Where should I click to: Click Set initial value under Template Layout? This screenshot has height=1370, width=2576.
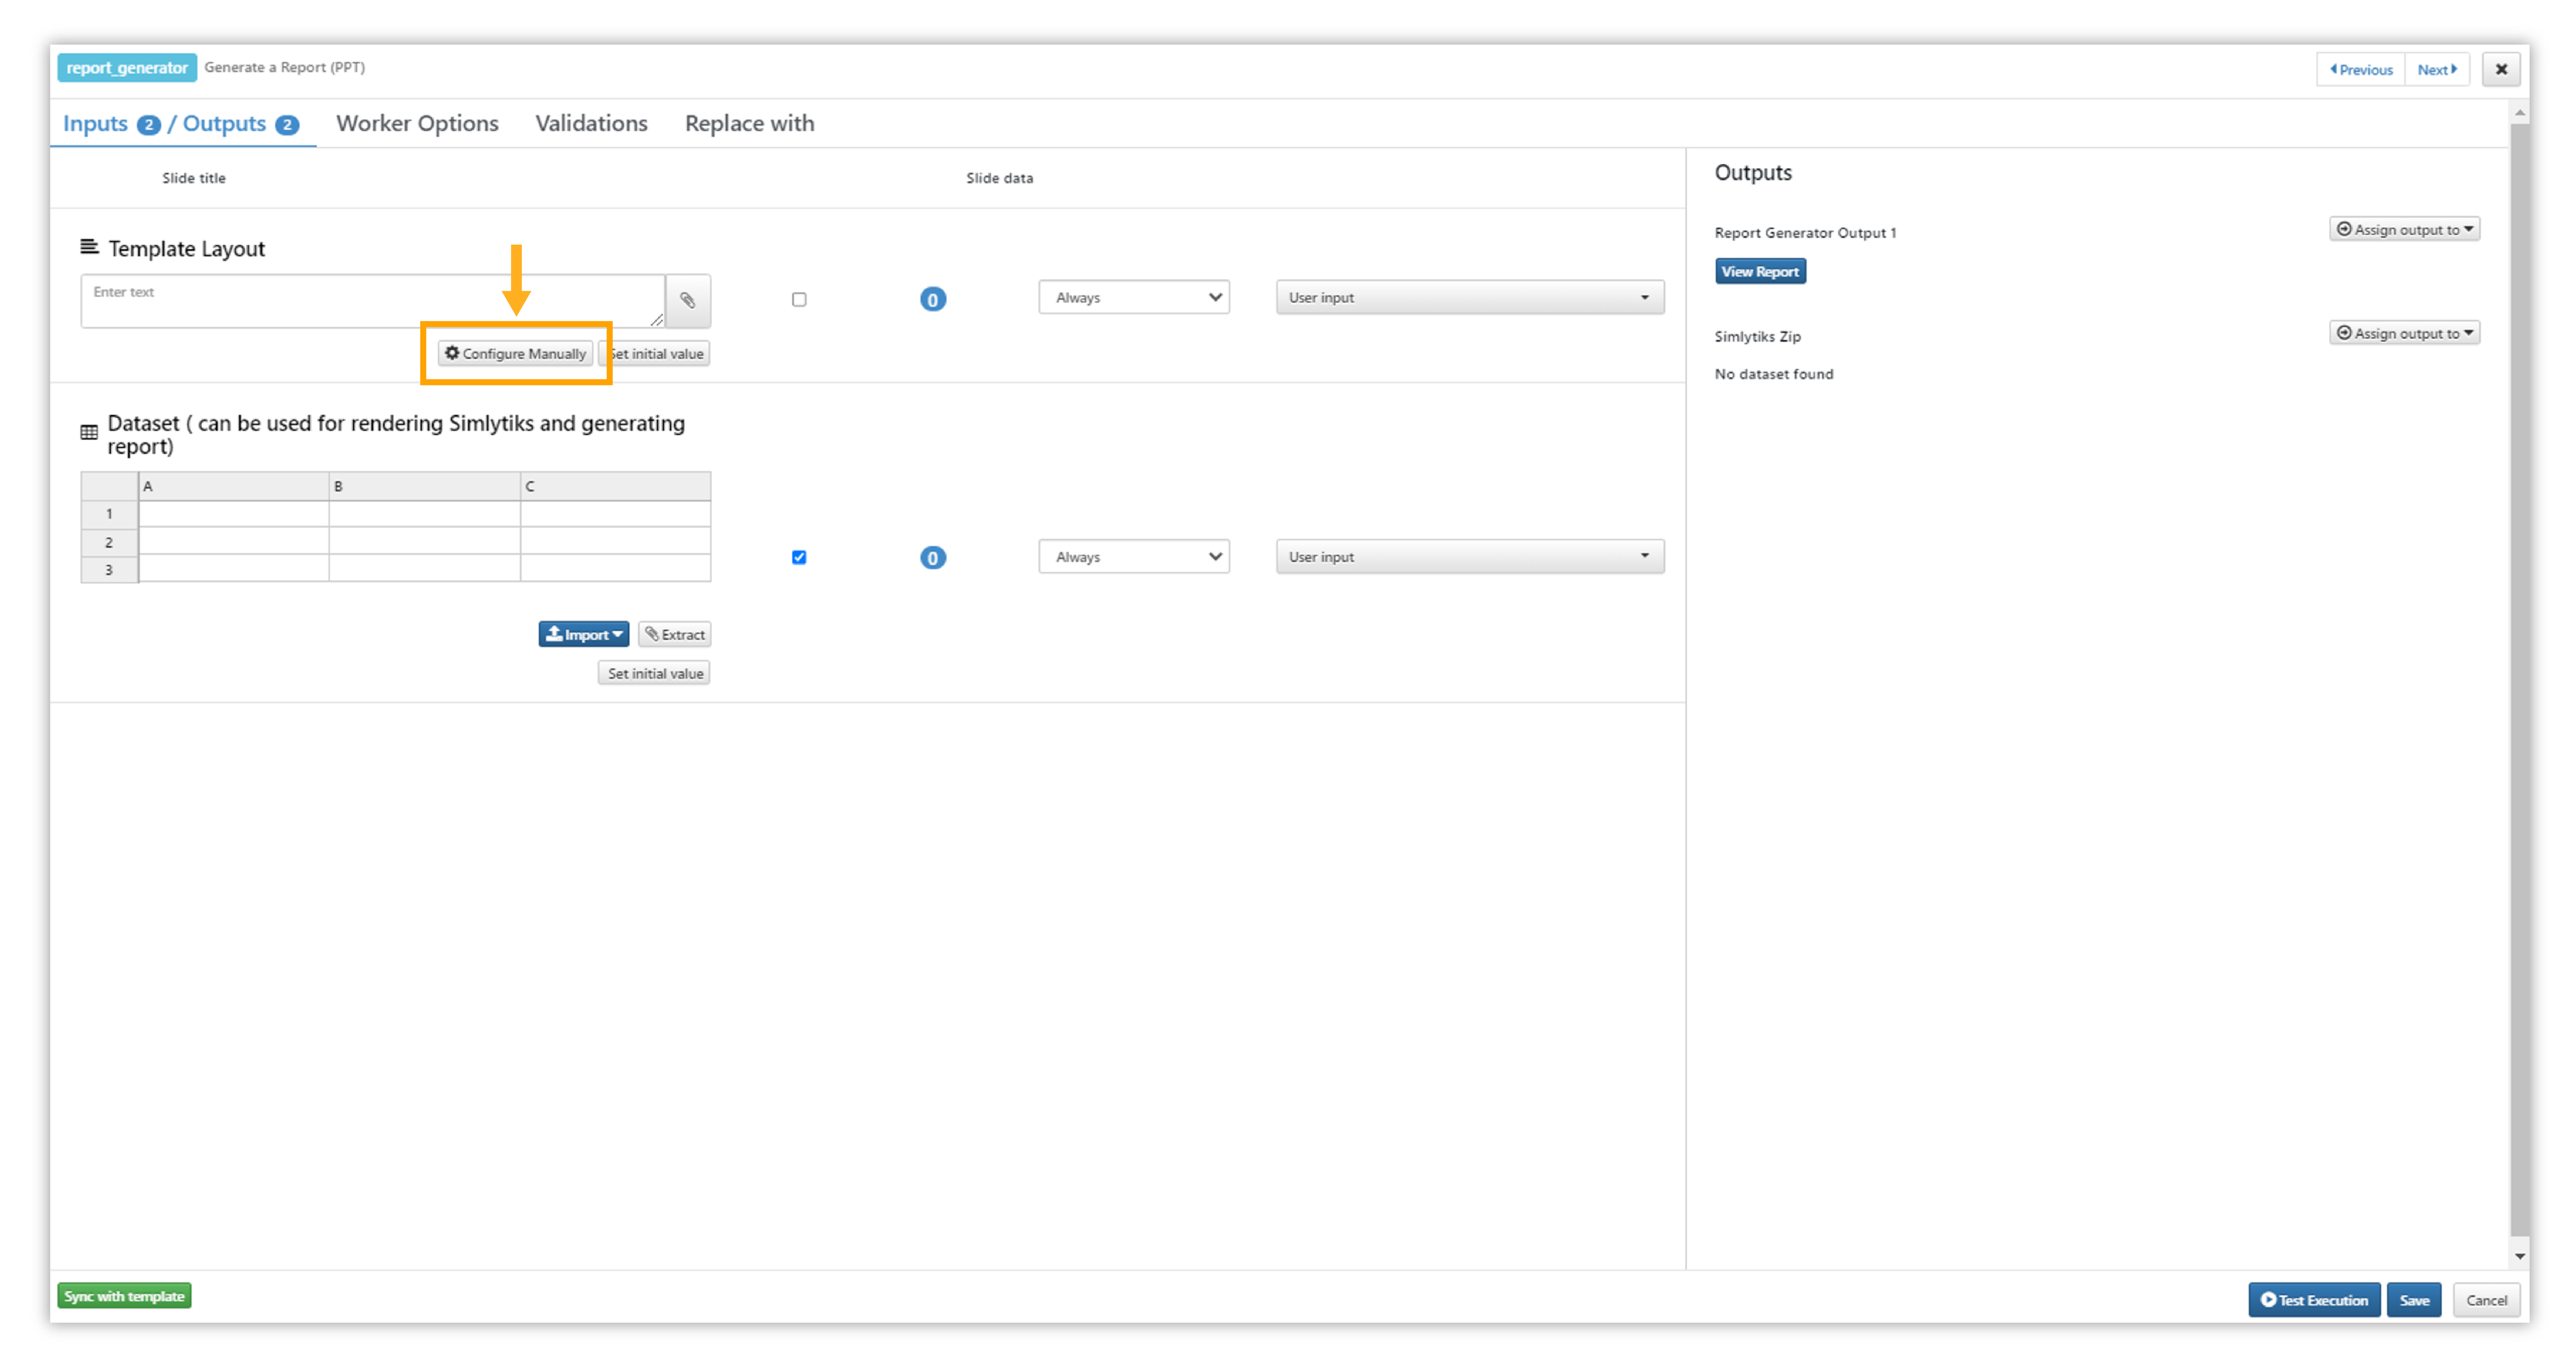click(x=656, y=354)
